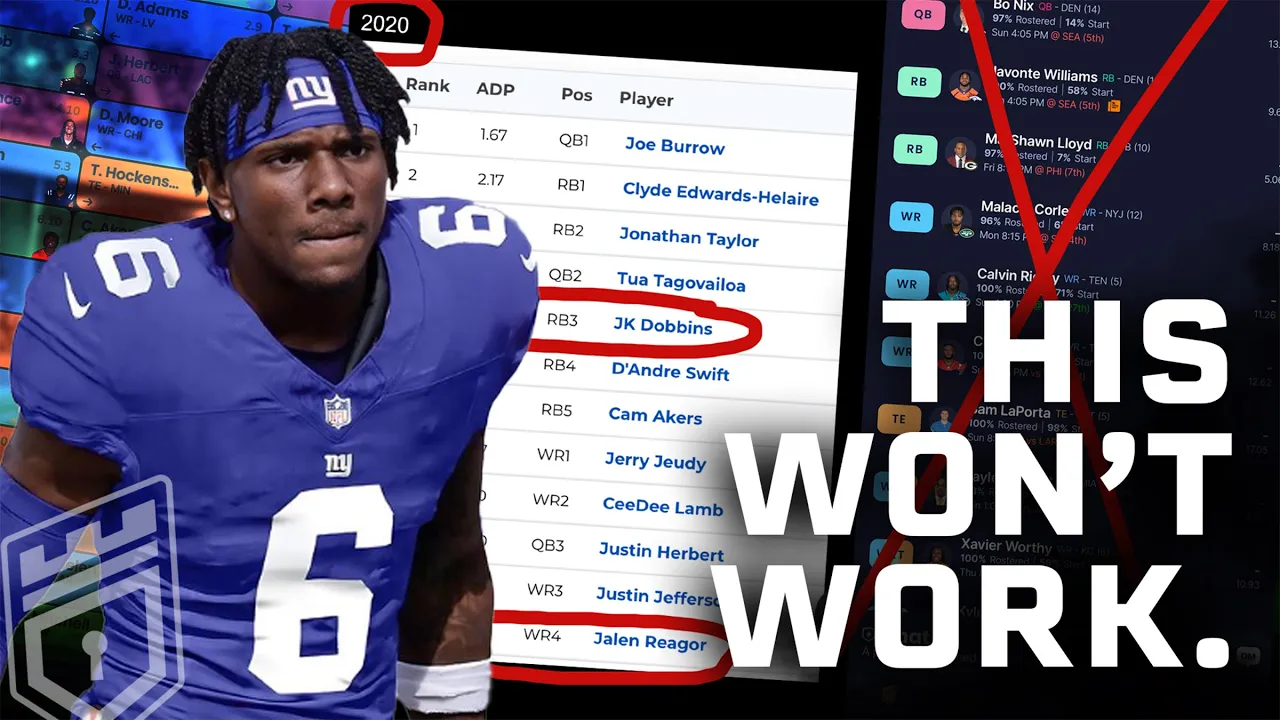Click the RB4 position cell

[559, 365]
